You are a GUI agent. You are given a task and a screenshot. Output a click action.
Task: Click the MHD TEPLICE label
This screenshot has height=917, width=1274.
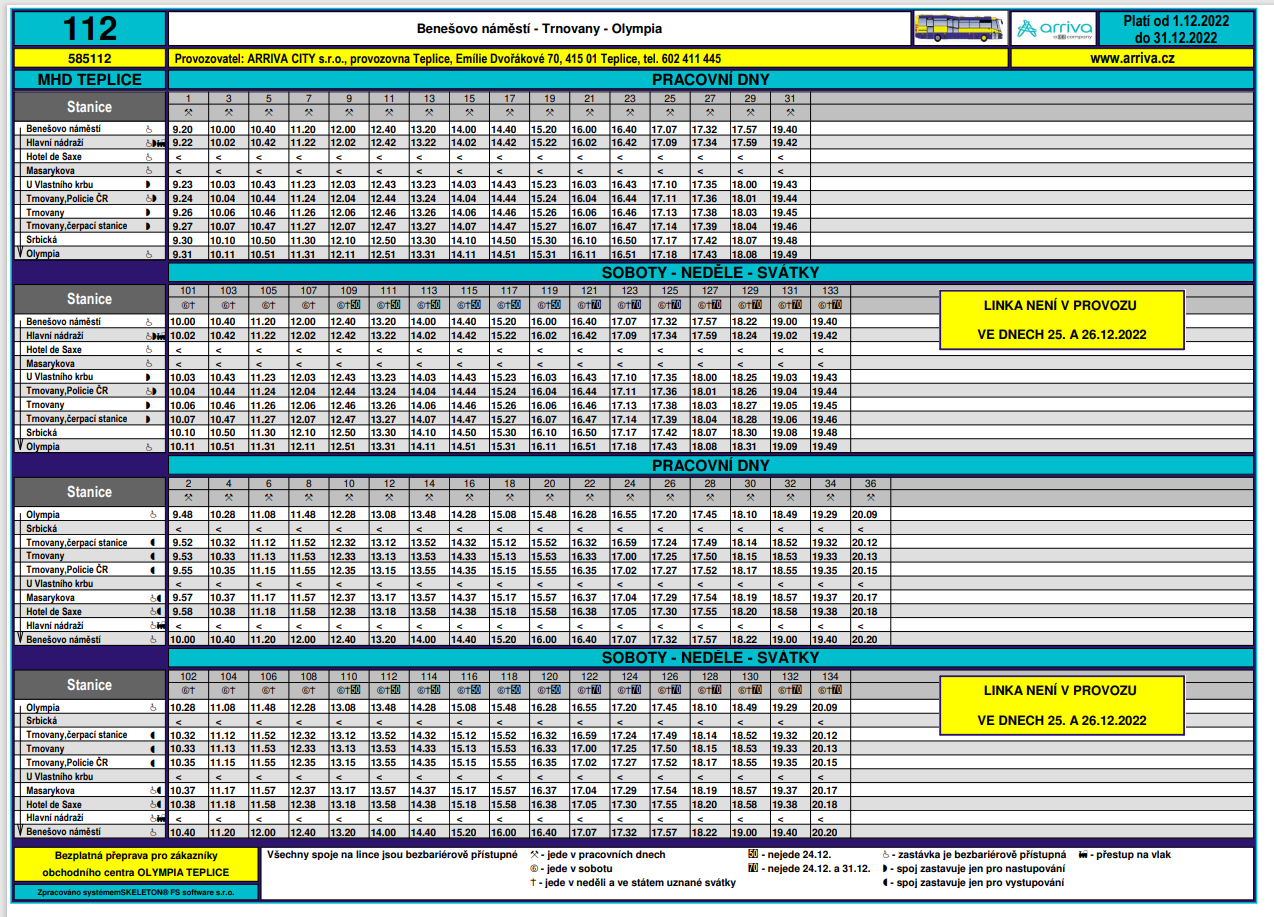pos(89,80)
